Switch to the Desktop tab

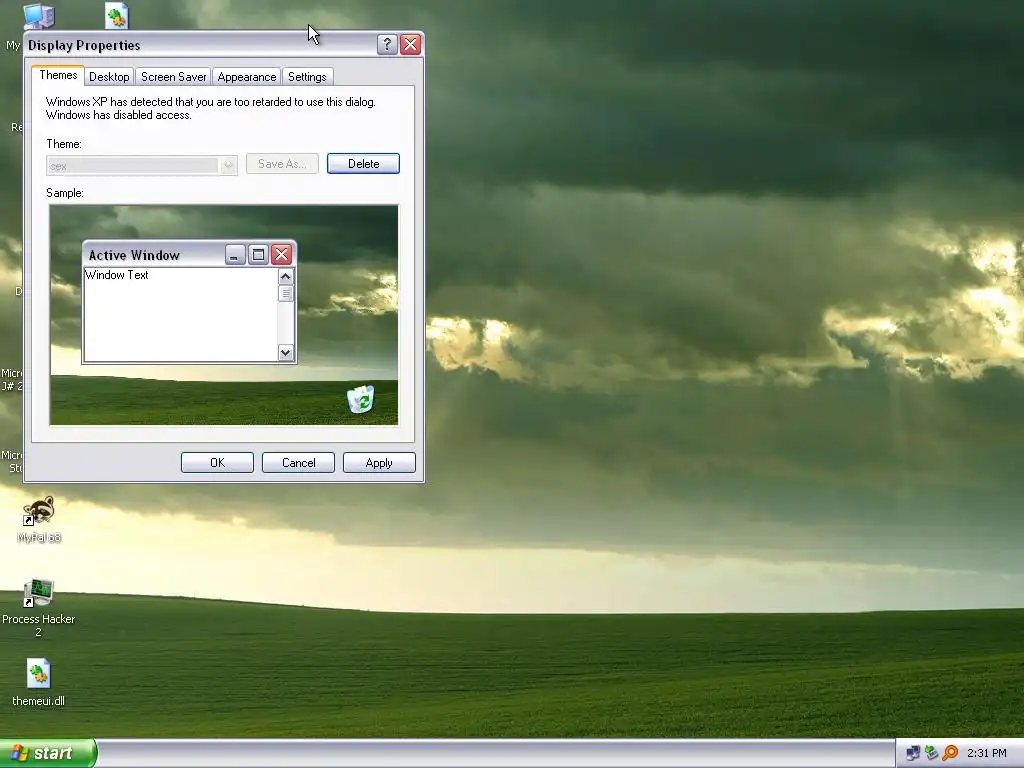(x=109, y=77)
